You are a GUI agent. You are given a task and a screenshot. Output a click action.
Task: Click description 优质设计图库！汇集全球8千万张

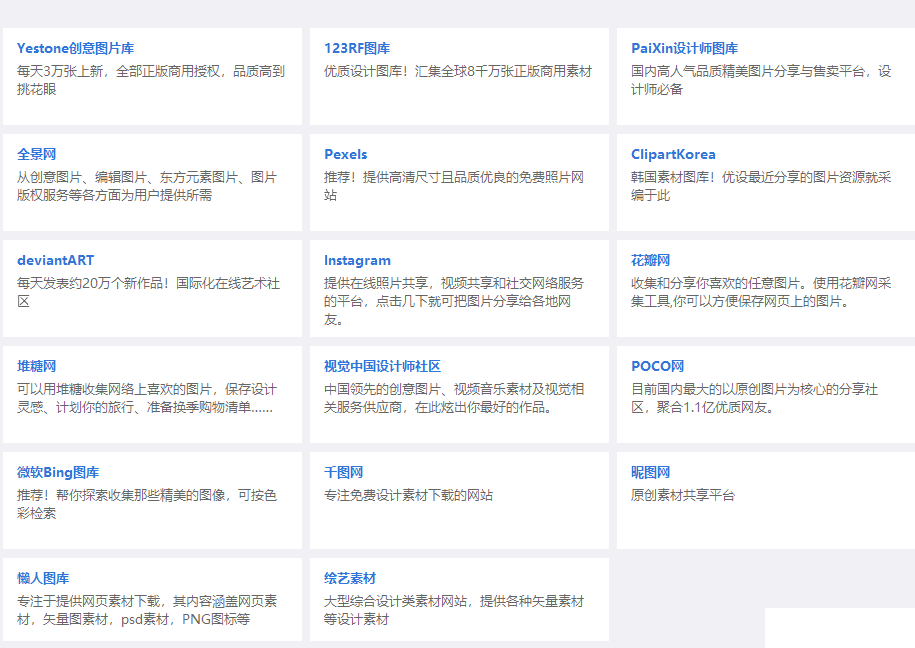[x=458, y=71]
